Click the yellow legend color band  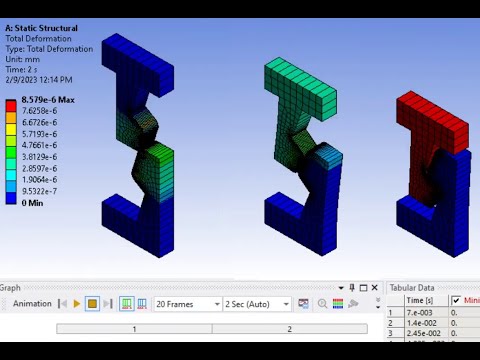pos(11,129)
